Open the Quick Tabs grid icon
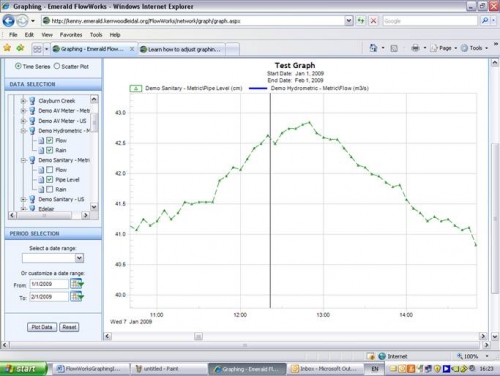The image size is (500, 376). point(37,49)
